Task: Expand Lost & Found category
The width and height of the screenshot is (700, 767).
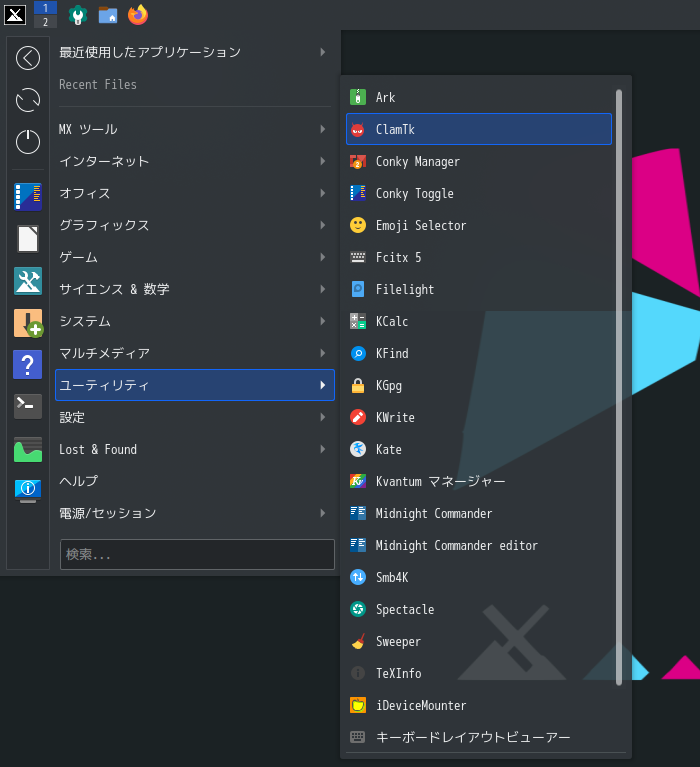Action: [195, 450]
